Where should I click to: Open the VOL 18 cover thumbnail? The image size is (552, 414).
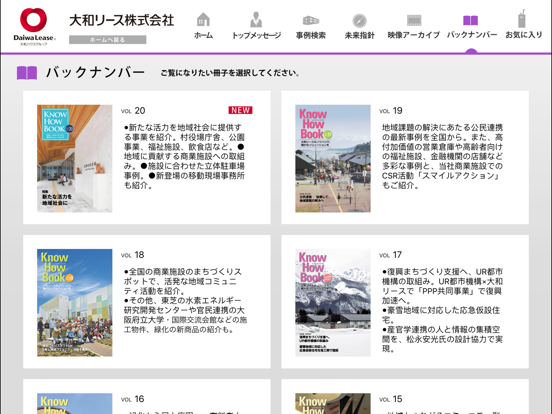[75, 303]
